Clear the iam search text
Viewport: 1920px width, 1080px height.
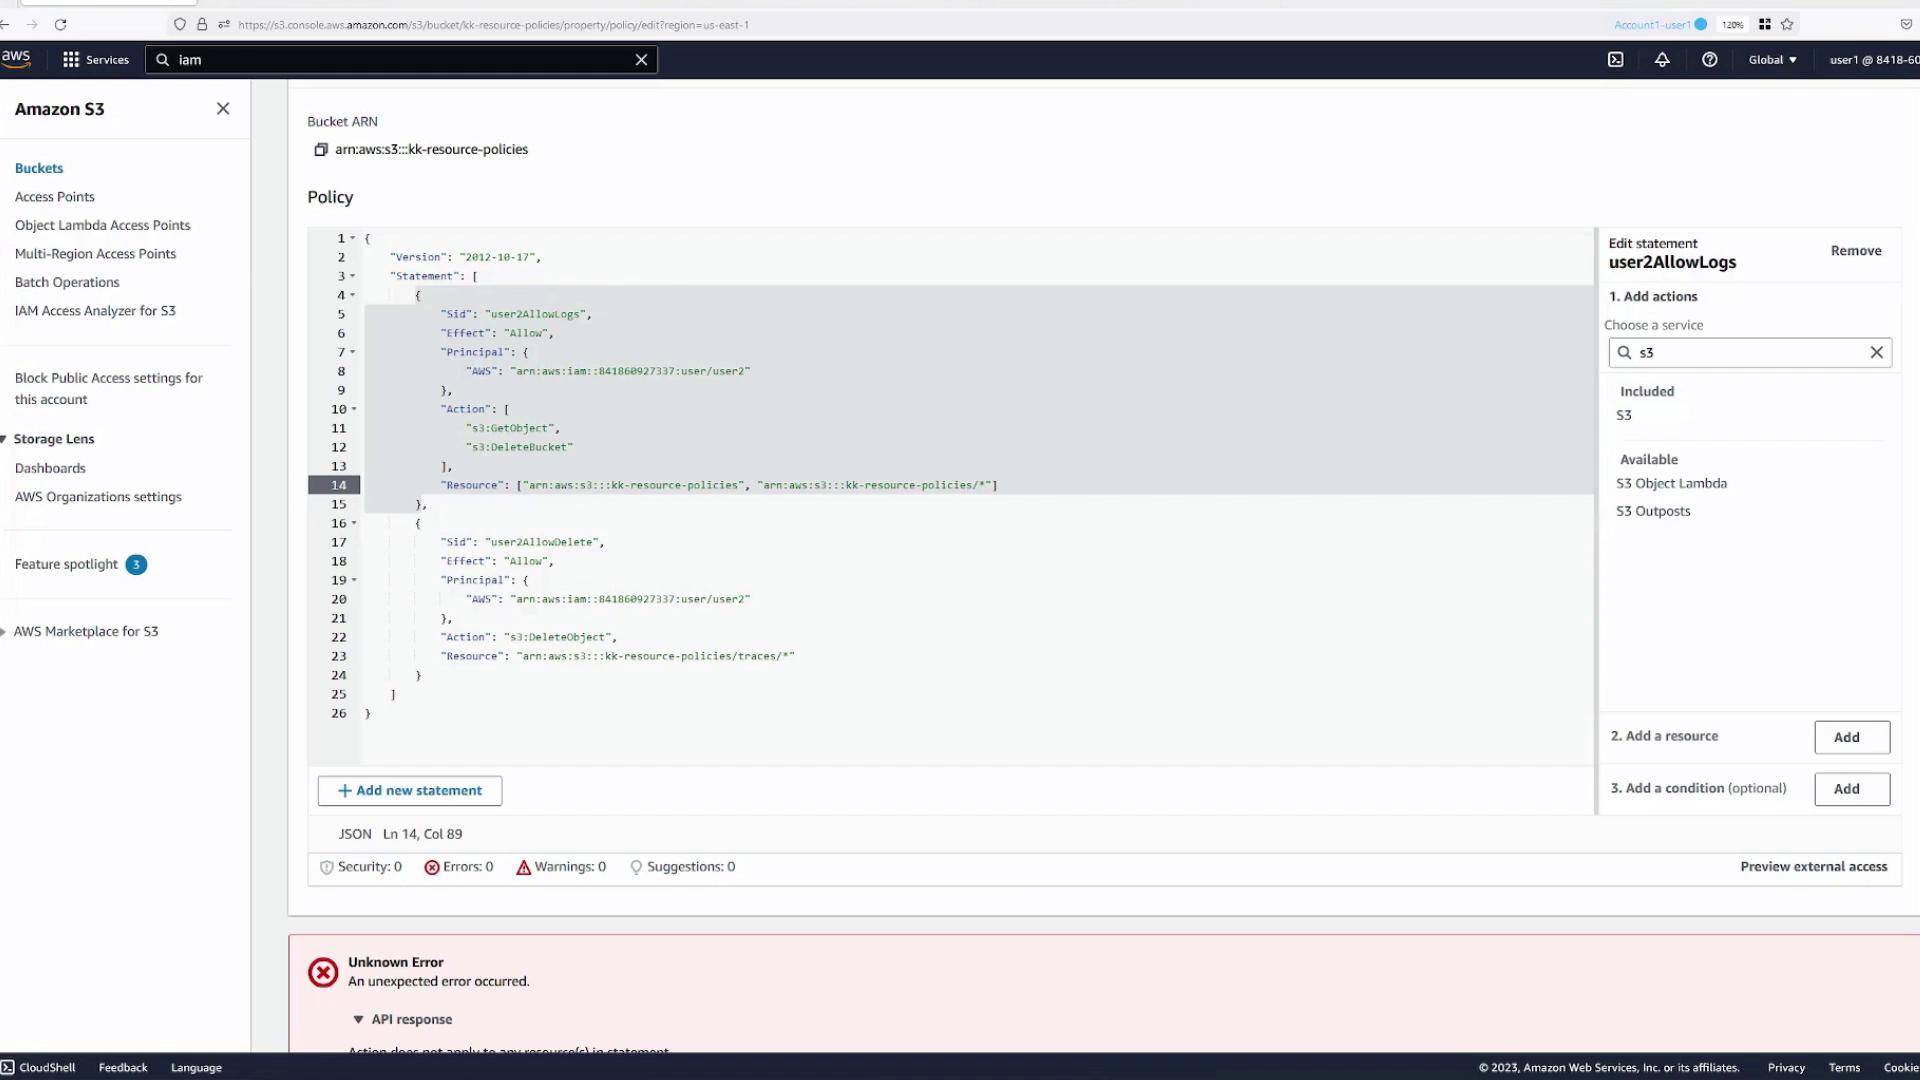(x=641, y=60)
